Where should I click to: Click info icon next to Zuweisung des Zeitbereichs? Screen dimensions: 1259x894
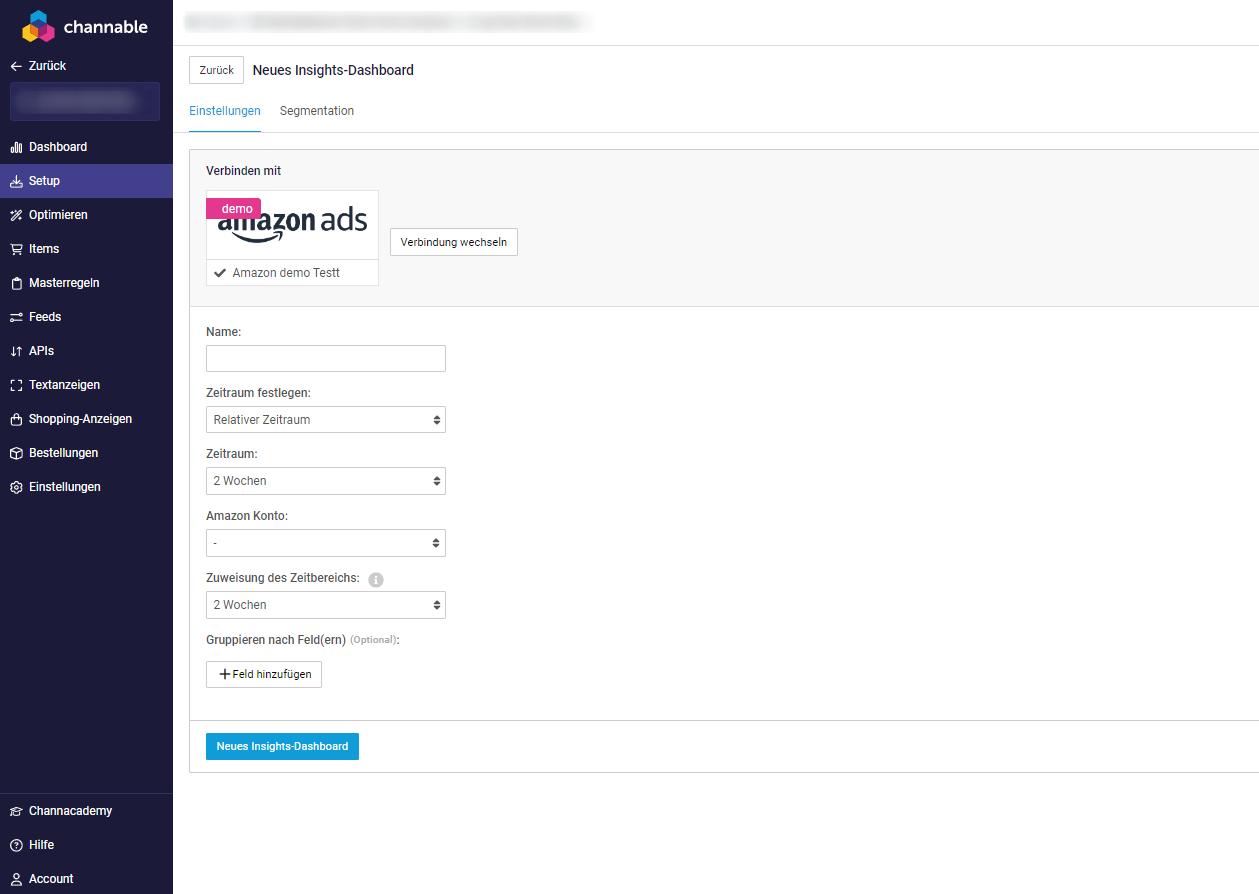[x=376, y=579]
